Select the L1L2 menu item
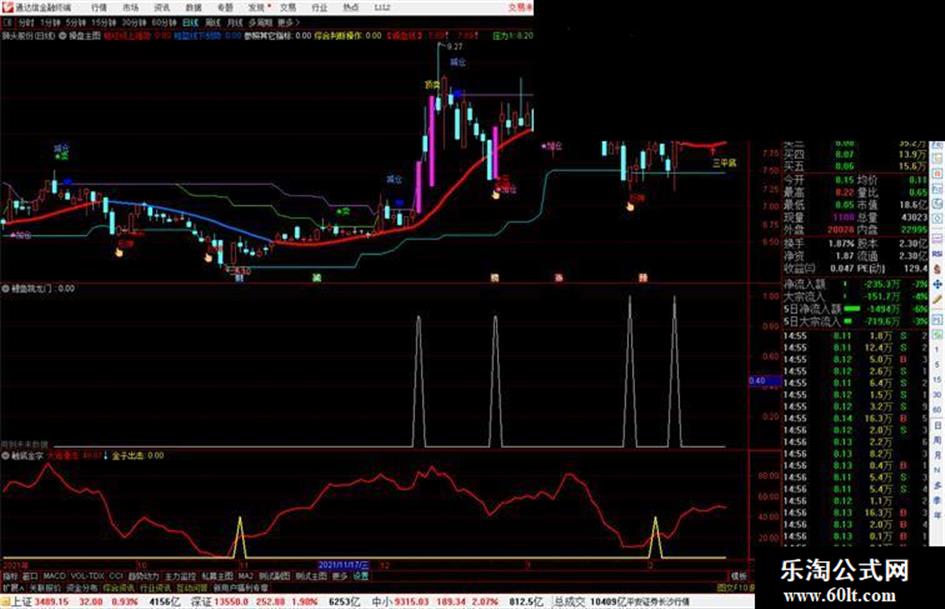 (382, 8)
